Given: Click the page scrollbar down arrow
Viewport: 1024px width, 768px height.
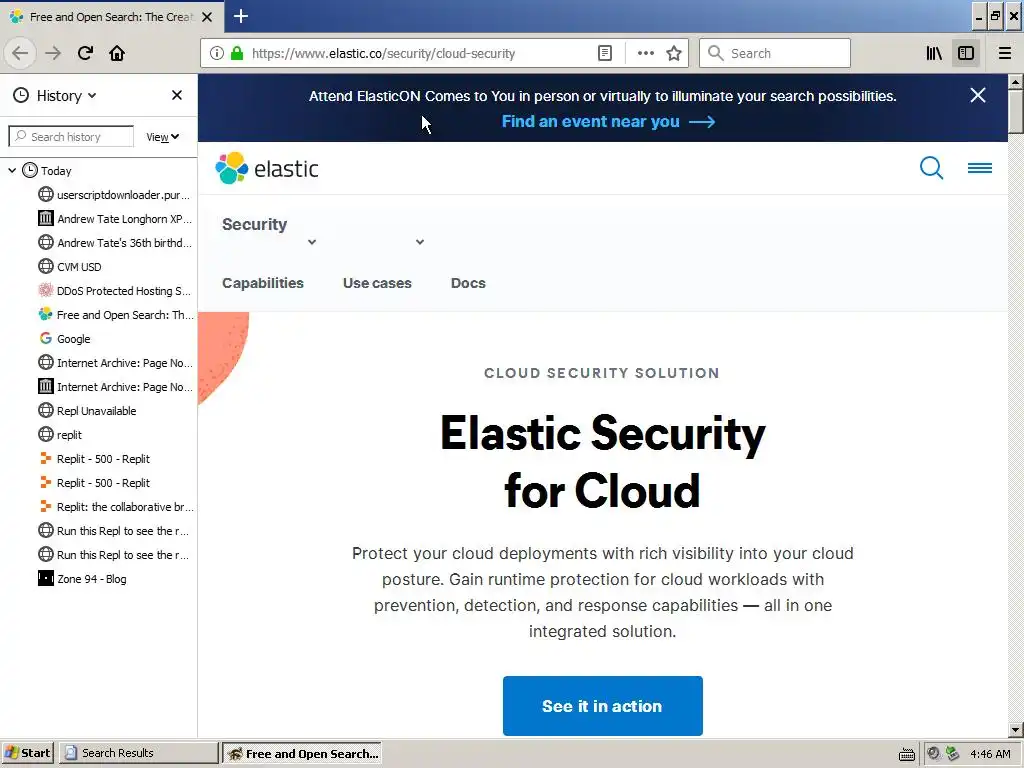Looking at the screenshot, I should tap(1016, 730).
